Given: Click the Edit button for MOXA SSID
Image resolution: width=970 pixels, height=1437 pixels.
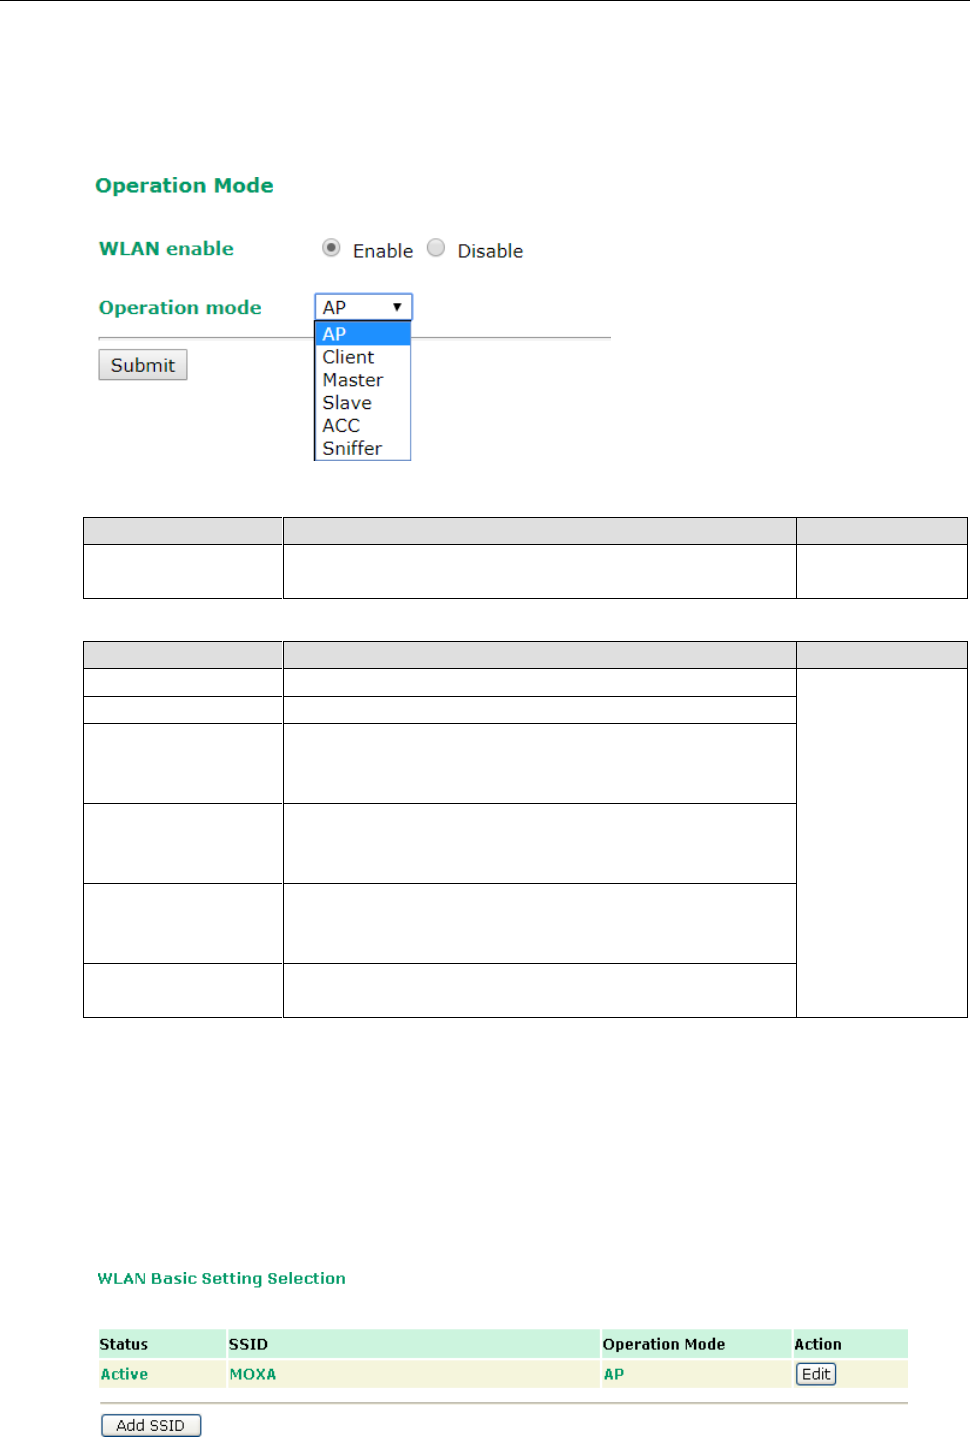Looking at the screenshot, I should point(816,1374).
